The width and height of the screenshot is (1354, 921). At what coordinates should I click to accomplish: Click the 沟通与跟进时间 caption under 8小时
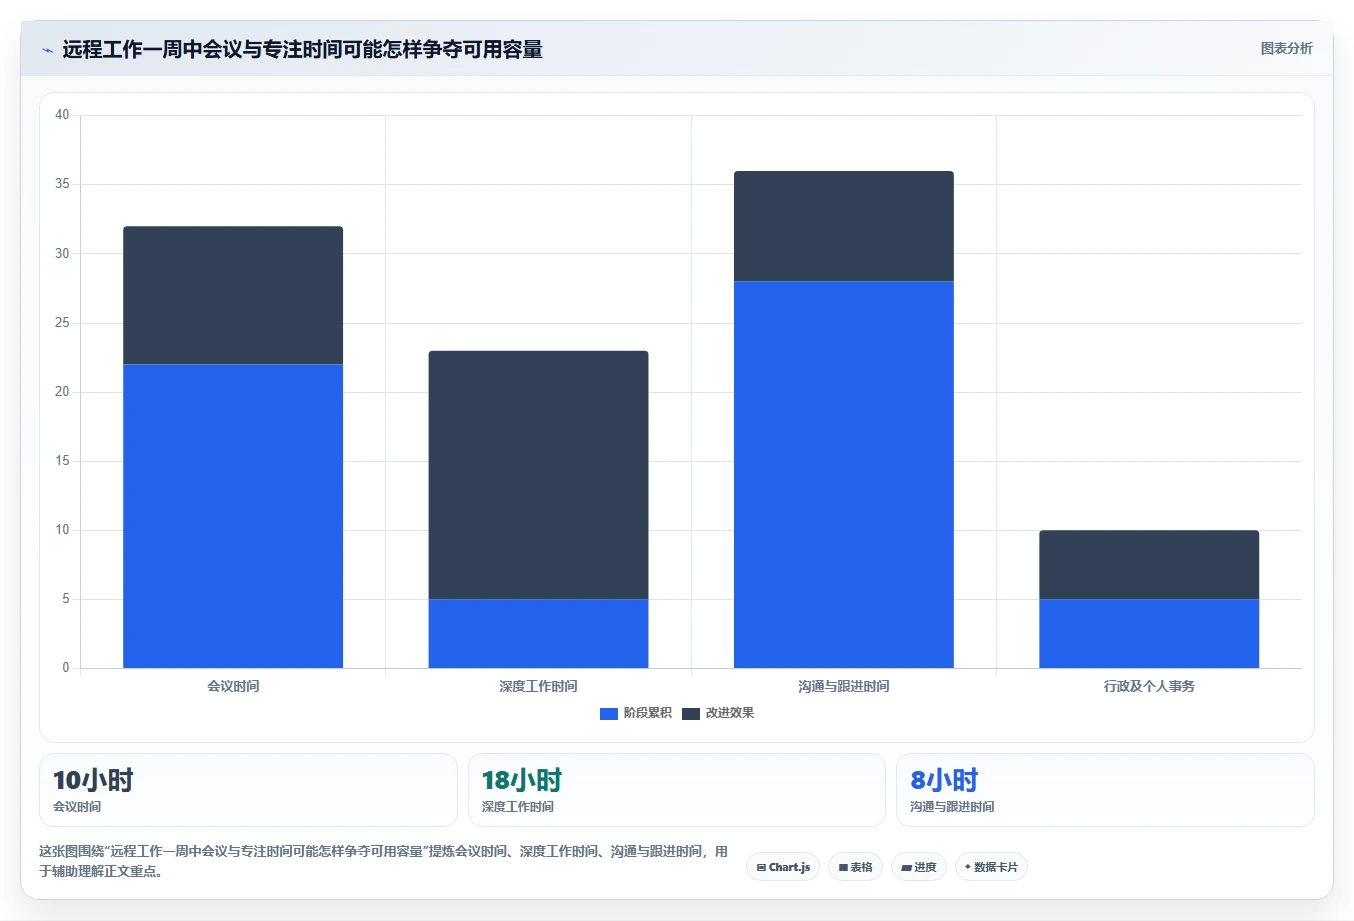pyautogui.click(x=952, y=807)
